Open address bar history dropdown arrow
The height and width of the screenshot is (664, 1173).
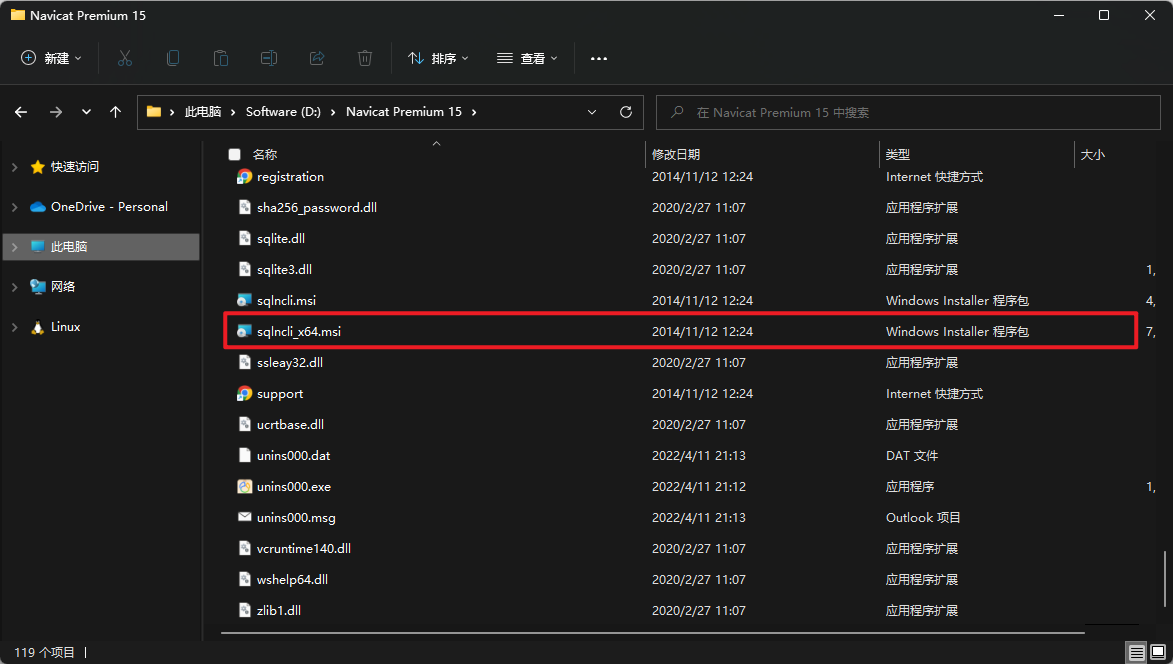(592, 112)
